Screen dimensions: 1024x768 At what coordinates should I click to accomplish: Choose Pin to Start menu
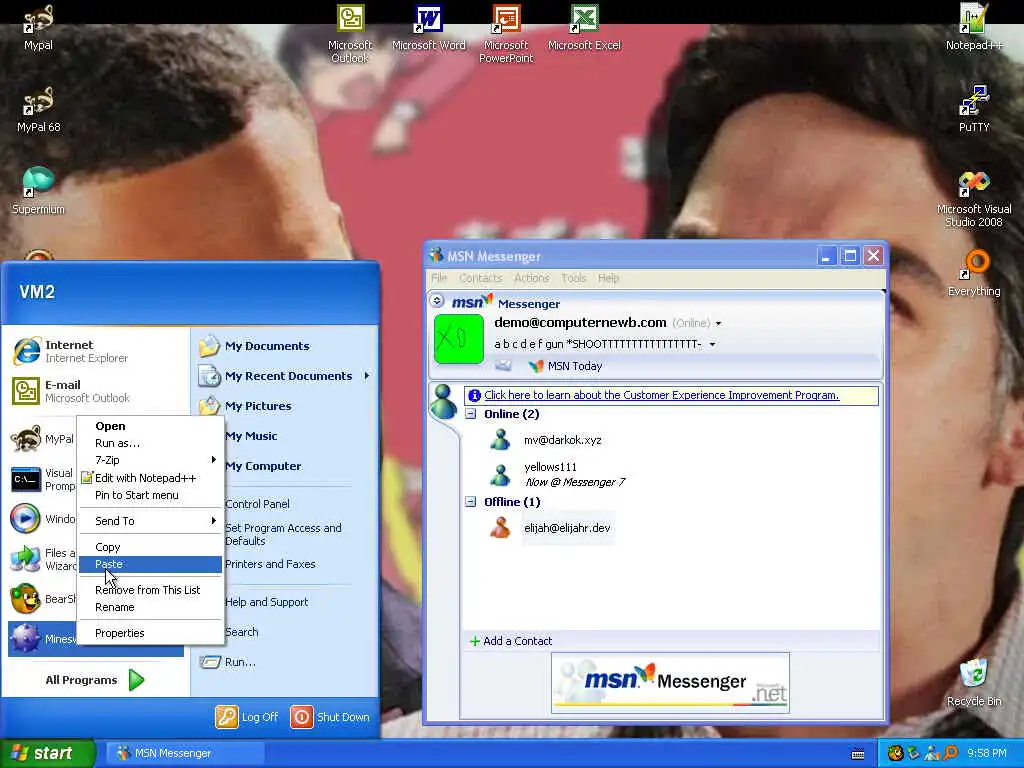click(x=150, y=495)
